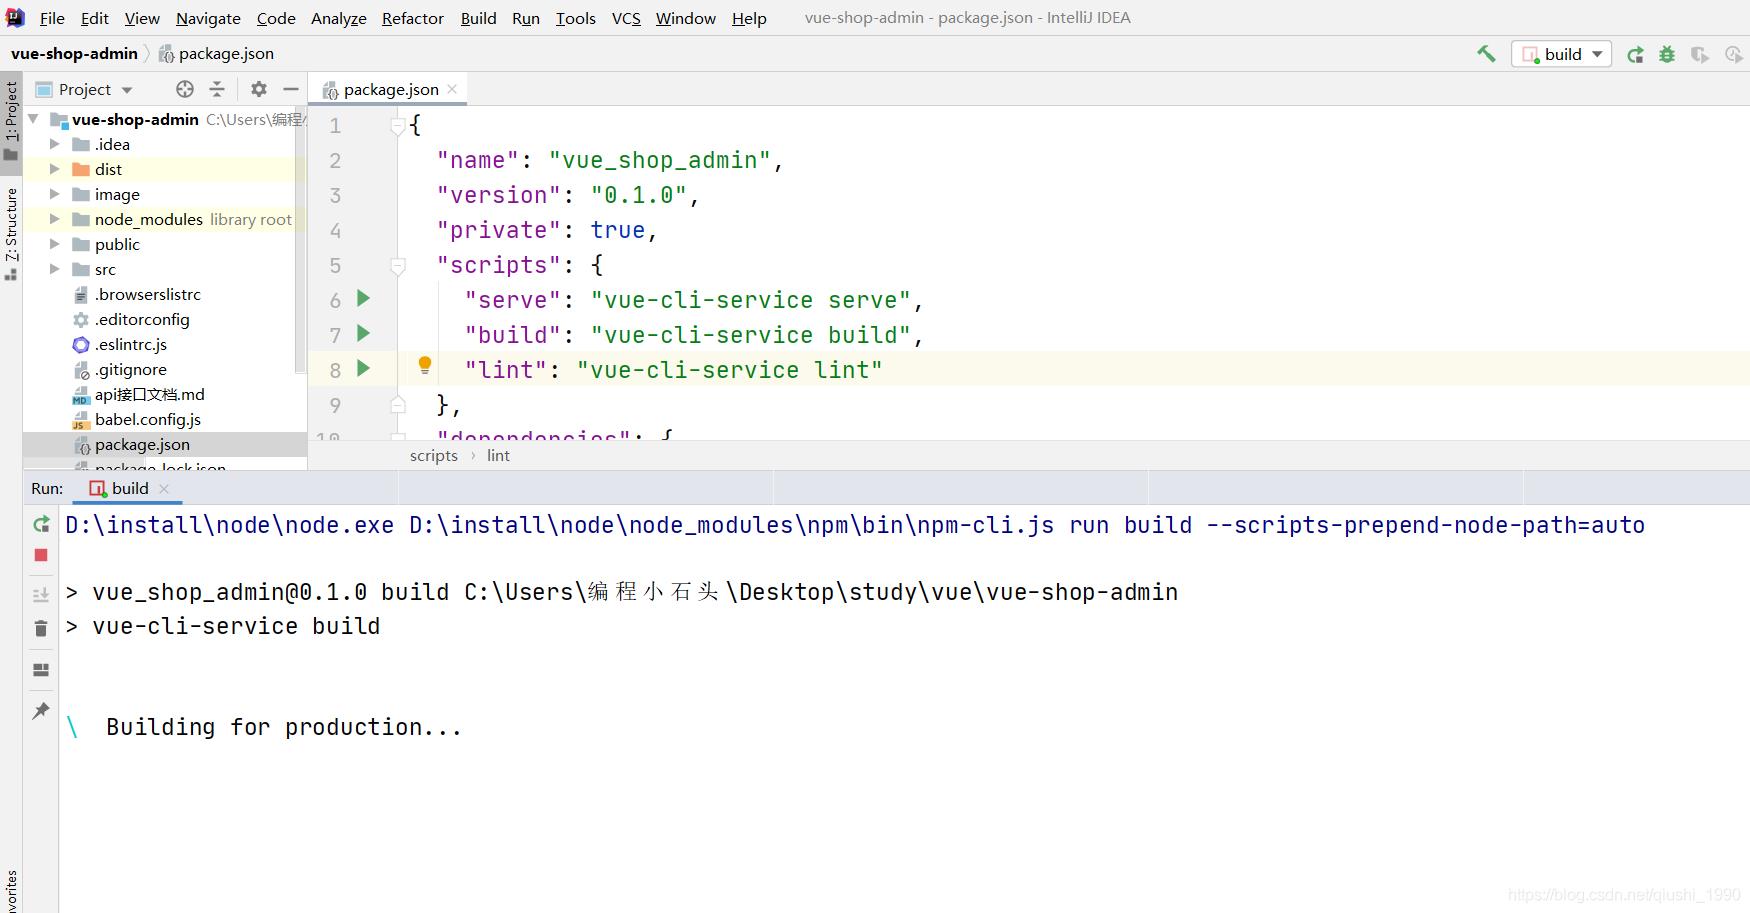Screen dimensions: 1750x913
Task: Open the Analyze menu
Action: click(x=339, y=18)
